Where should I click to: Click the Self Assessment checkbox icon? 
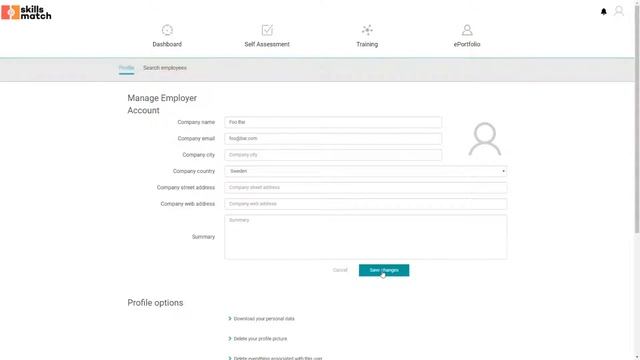tap(267, 30)
